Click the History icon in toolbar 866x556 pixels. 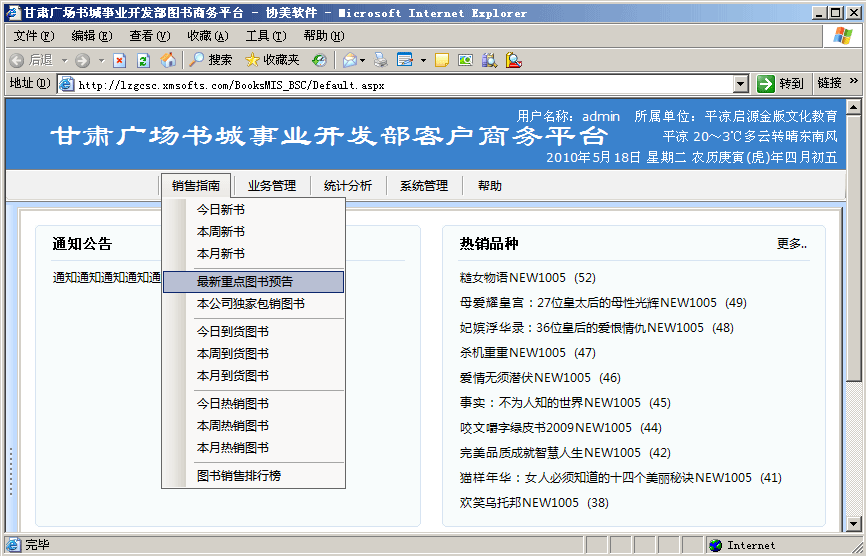click(319, 60)
